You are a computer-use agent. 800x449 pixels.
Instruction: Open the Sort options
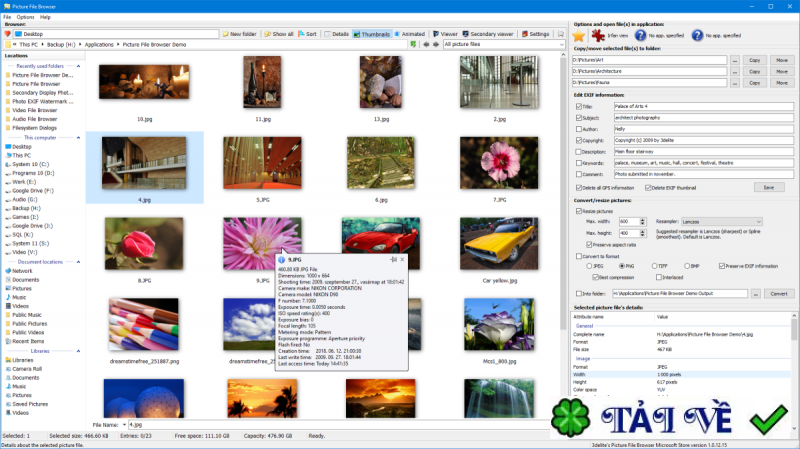307,34
